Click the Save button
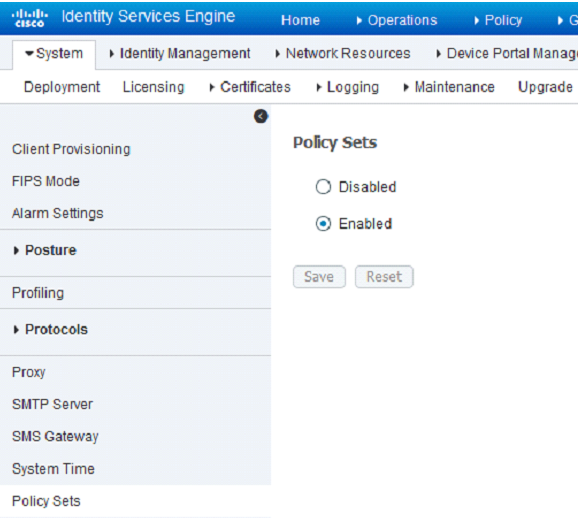The width and height of the screenshot is (578, 518). 319,277
